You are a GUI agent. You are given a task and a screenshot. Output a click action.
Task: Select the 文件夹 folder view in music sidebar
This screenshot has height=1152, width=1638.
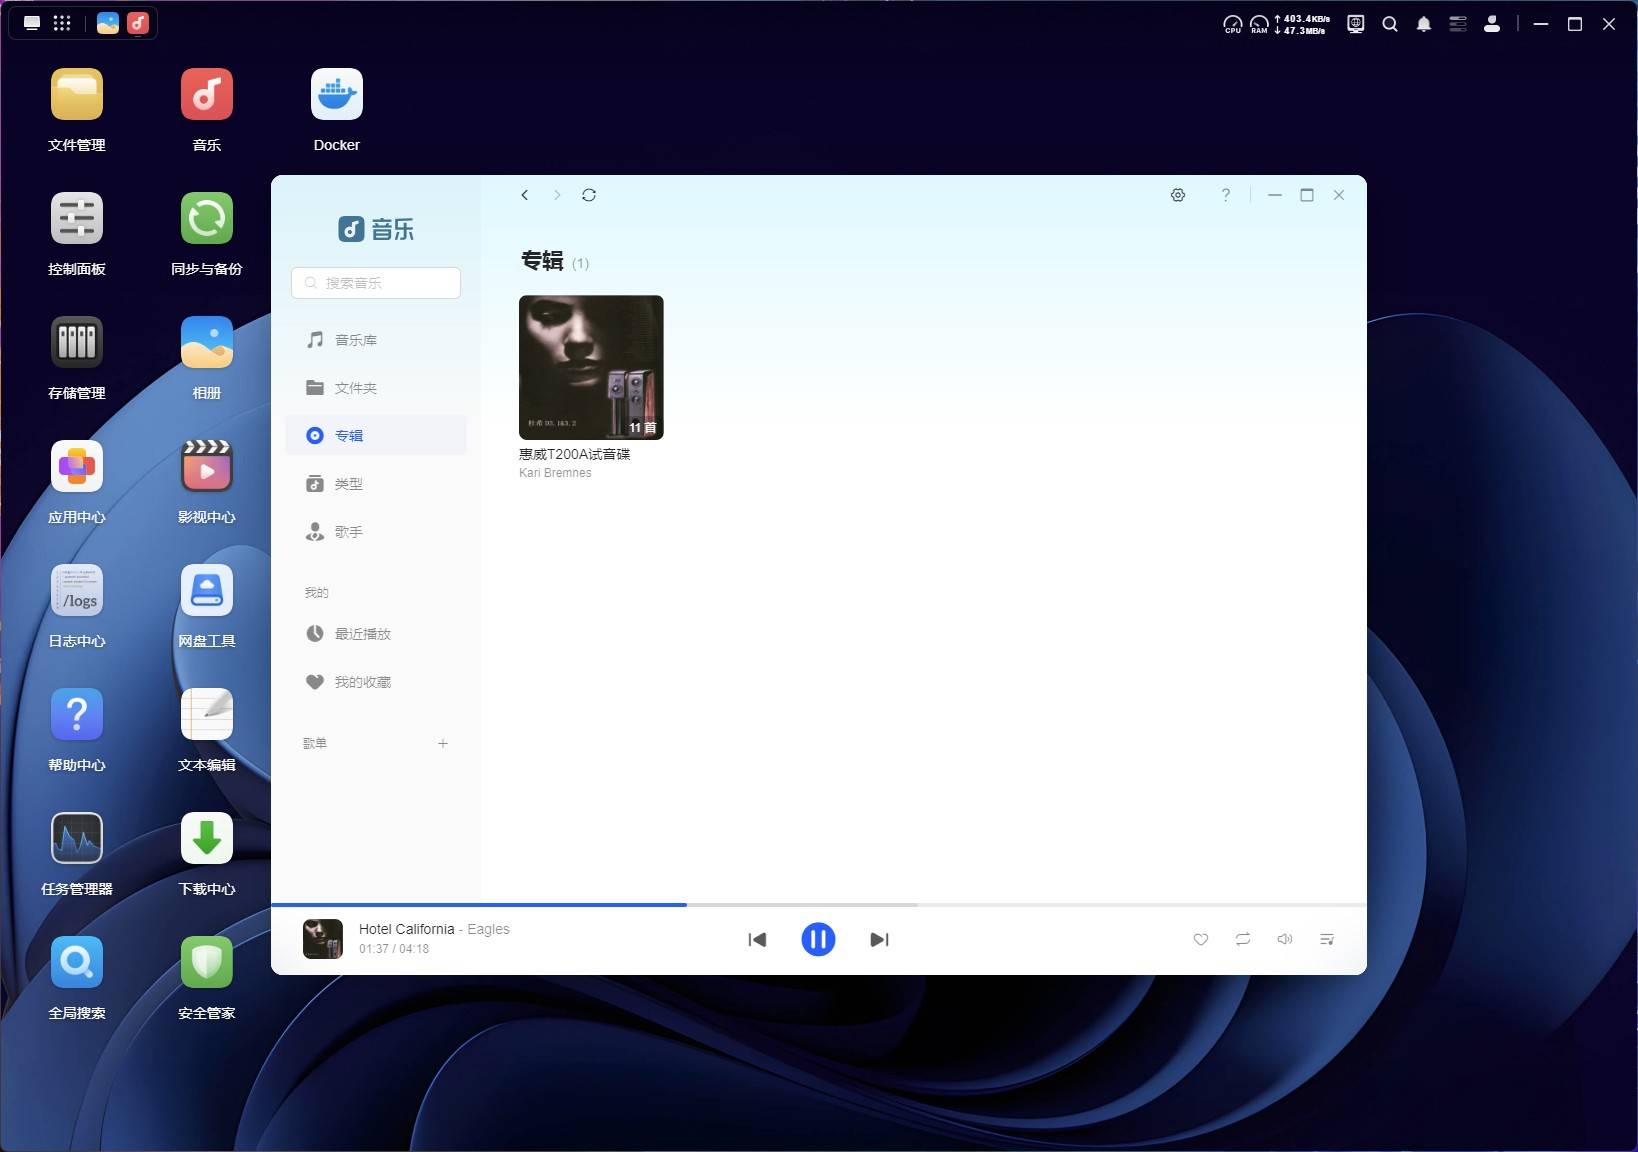click(357, 388)
